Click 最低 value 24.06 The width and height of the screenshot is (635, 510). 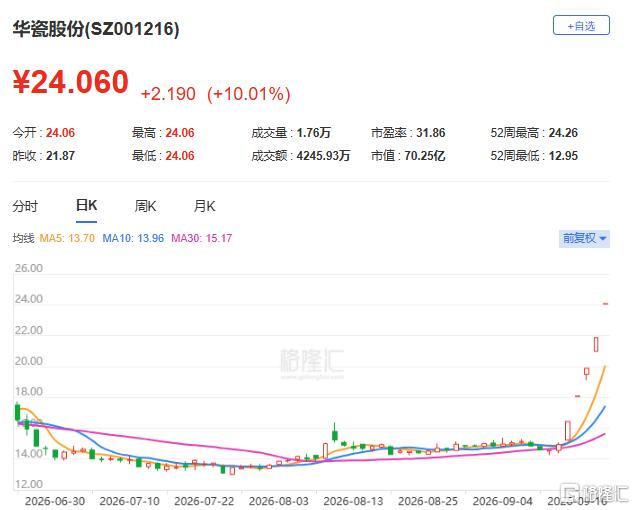pyautogui.click(x=180, y=156)
